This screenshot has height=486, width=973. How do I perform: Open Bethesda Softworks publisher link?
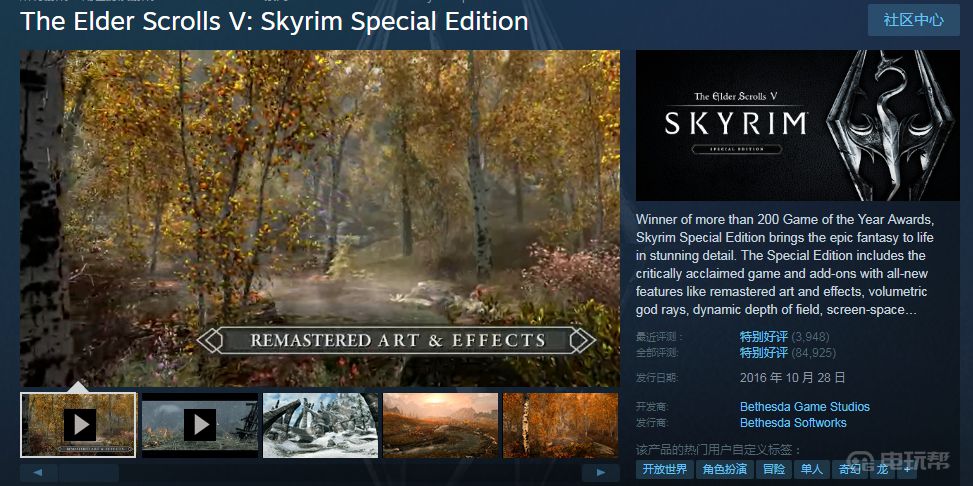pos(793,423)
